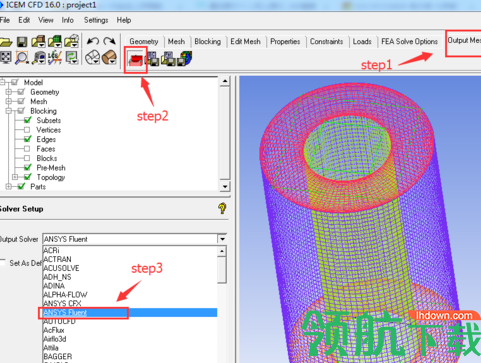The image size is (481, 363).
Task: Switch to the Blocking tab
Action: click(x=208, y=41)
